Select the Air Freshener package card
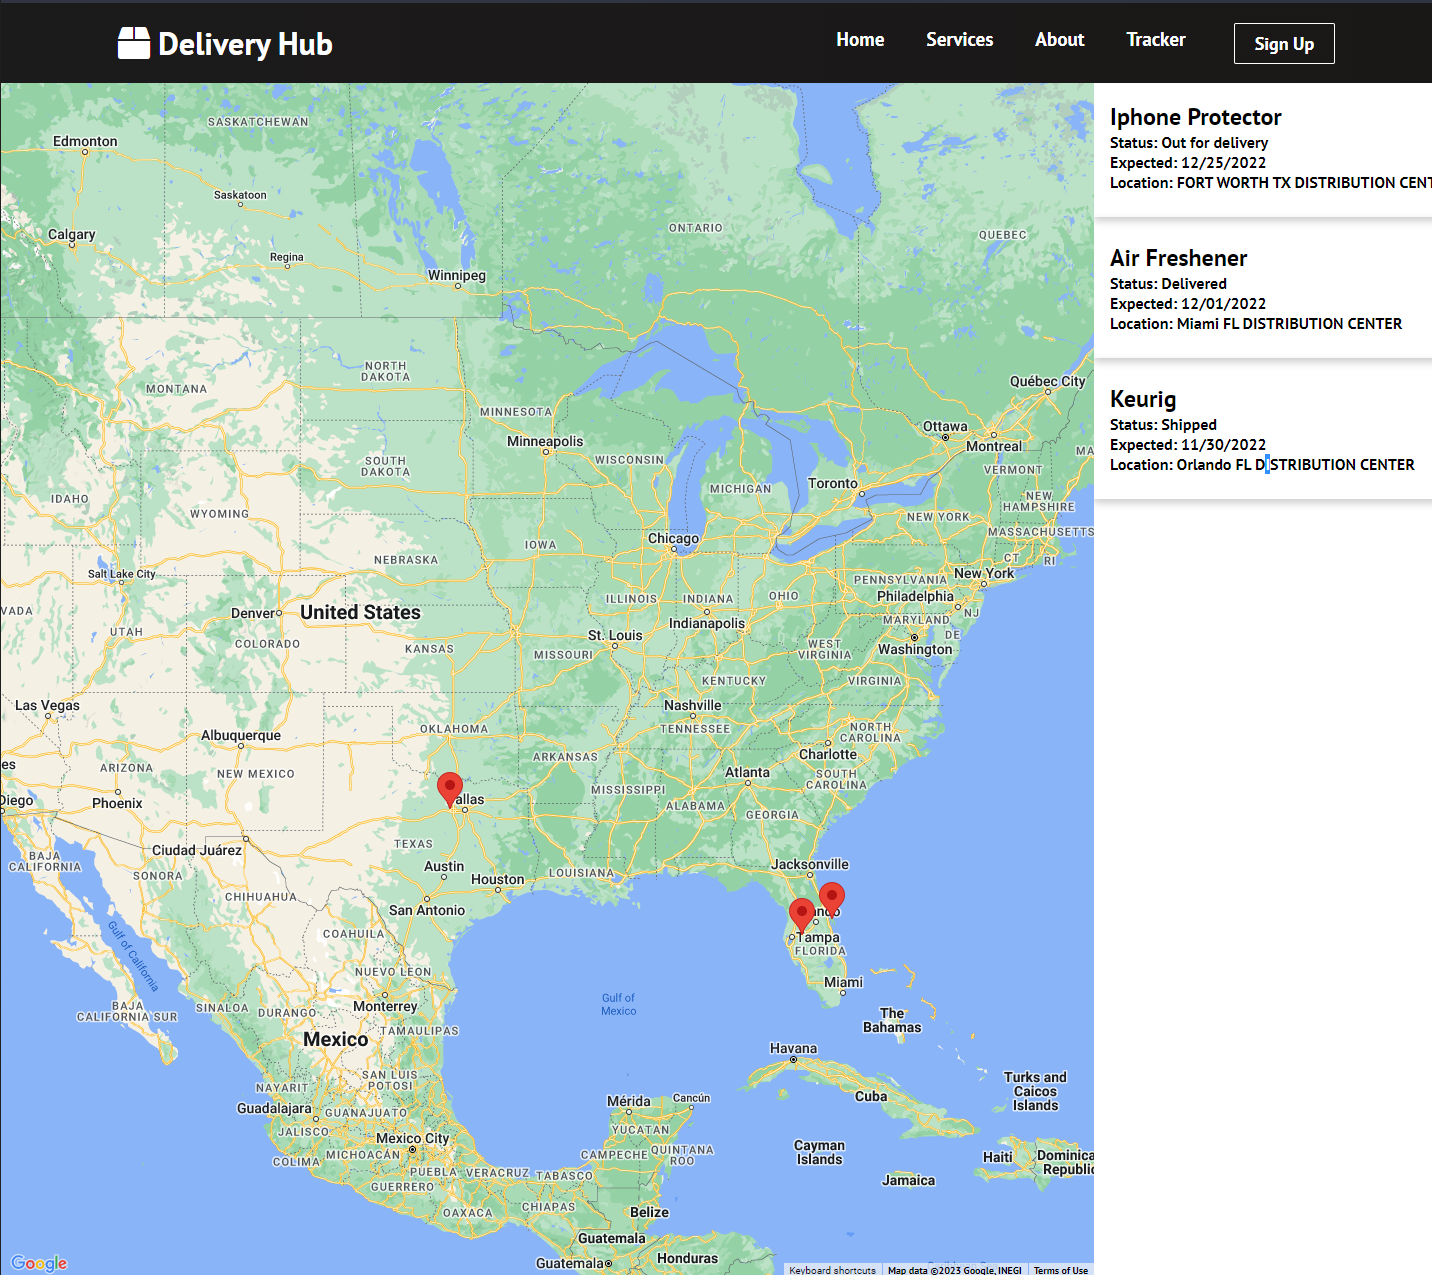Viewport: 1432px width, 1275px height. (1262, 290)
